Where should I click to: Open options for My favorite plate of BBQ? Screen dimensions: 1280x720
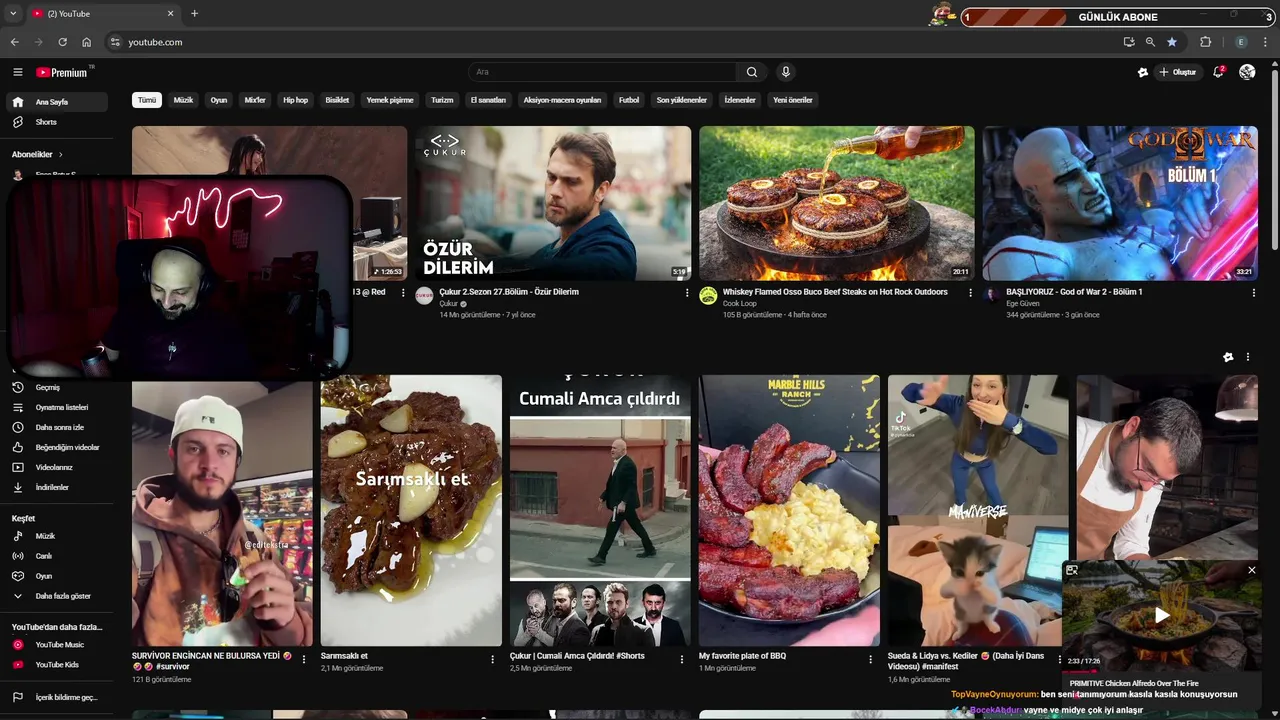(x=871, y=660)
